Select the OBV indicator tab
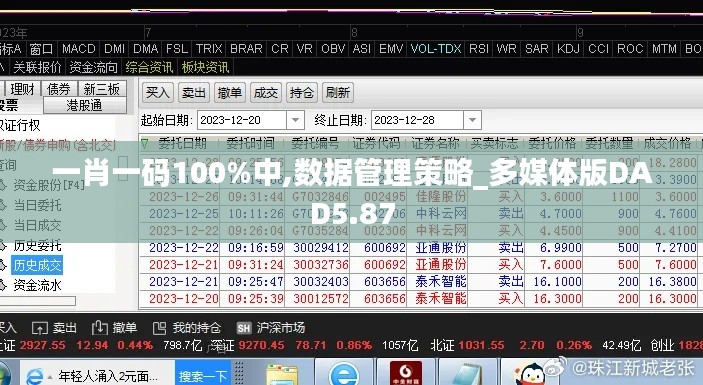 (x=333, y=49)
